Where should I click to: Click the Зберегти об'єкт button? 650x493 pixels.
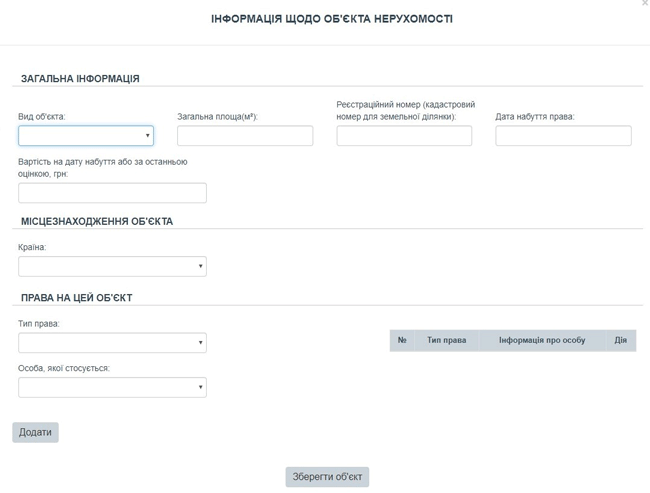click(327, 477)
